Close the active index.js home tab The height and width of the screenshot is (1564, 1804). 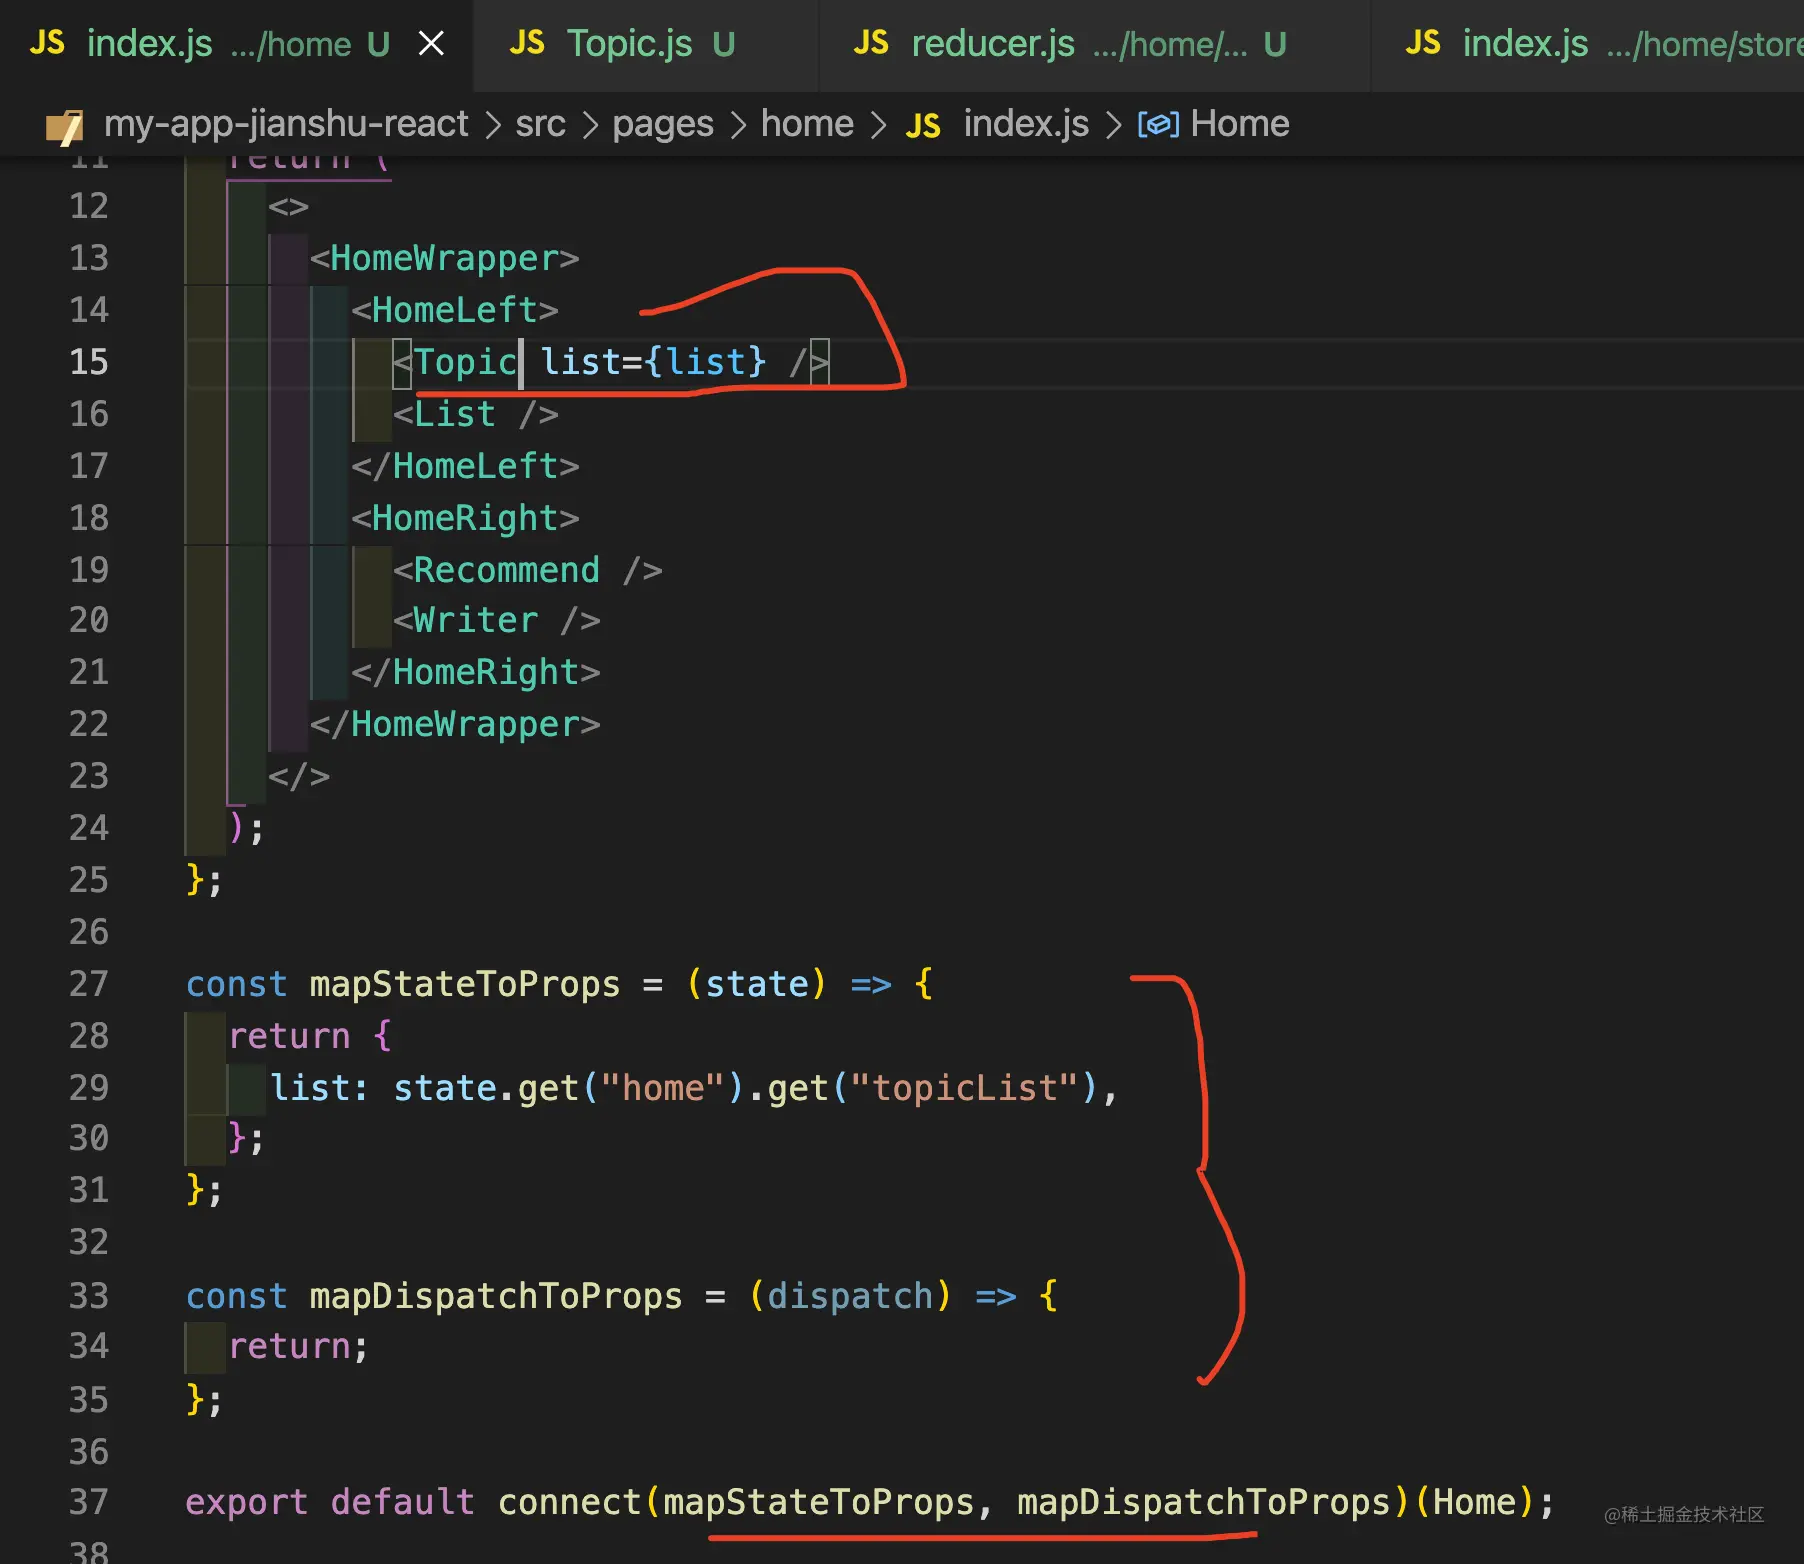(431, 43)
